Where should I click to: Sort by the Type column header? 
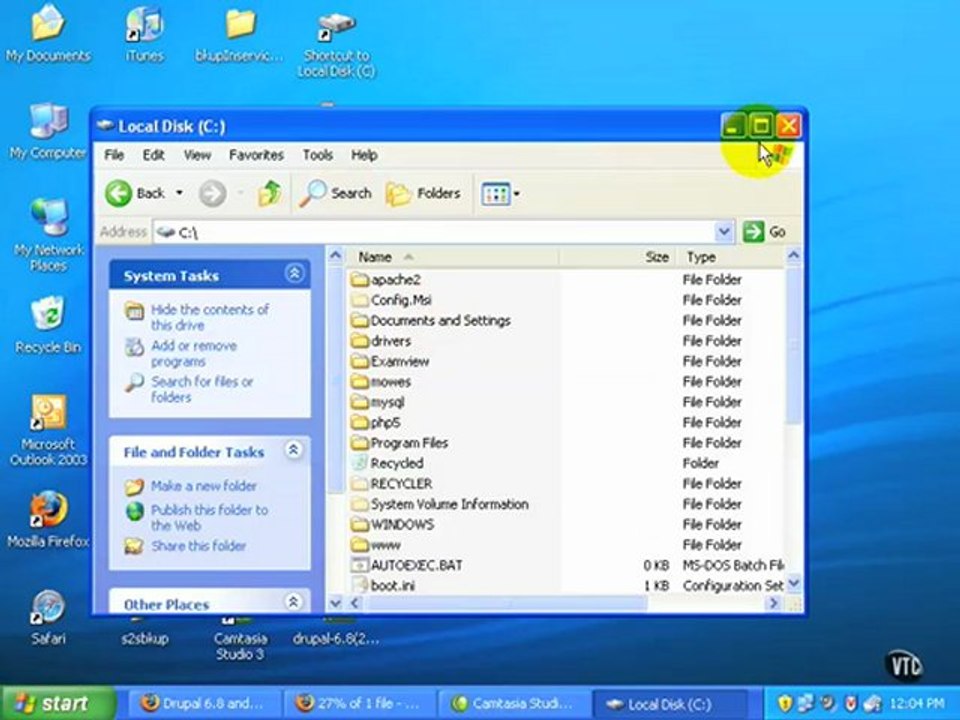[x=731, y=257]
